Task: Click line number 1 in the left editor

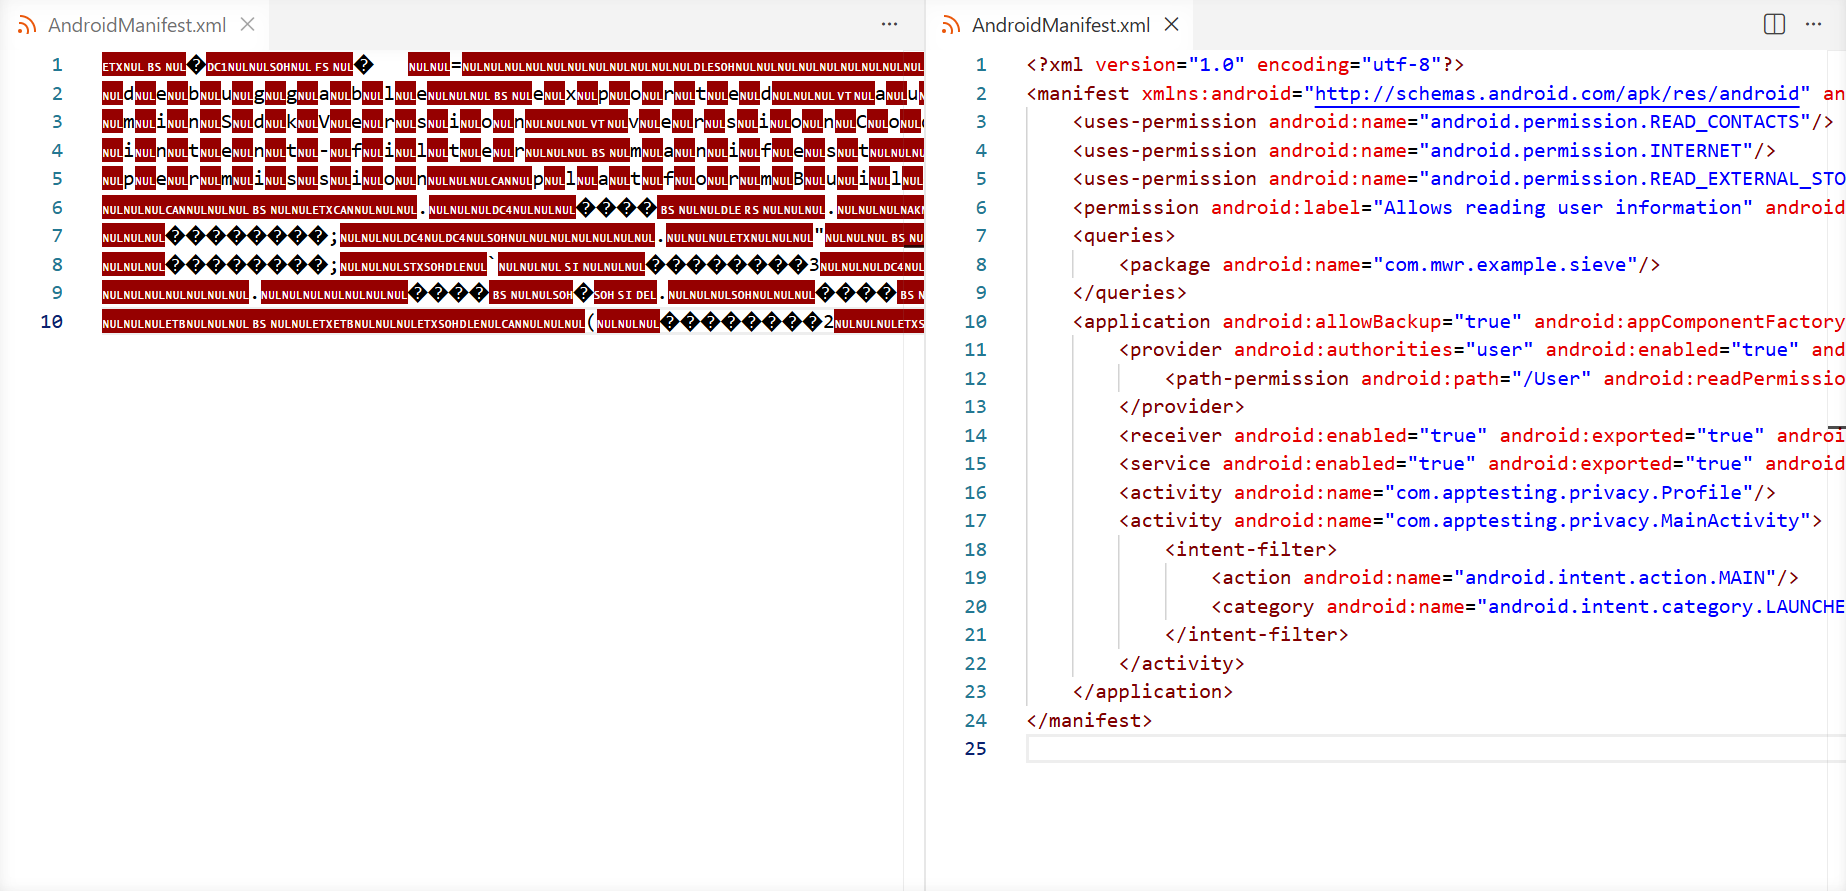Action: coord(57,65)
